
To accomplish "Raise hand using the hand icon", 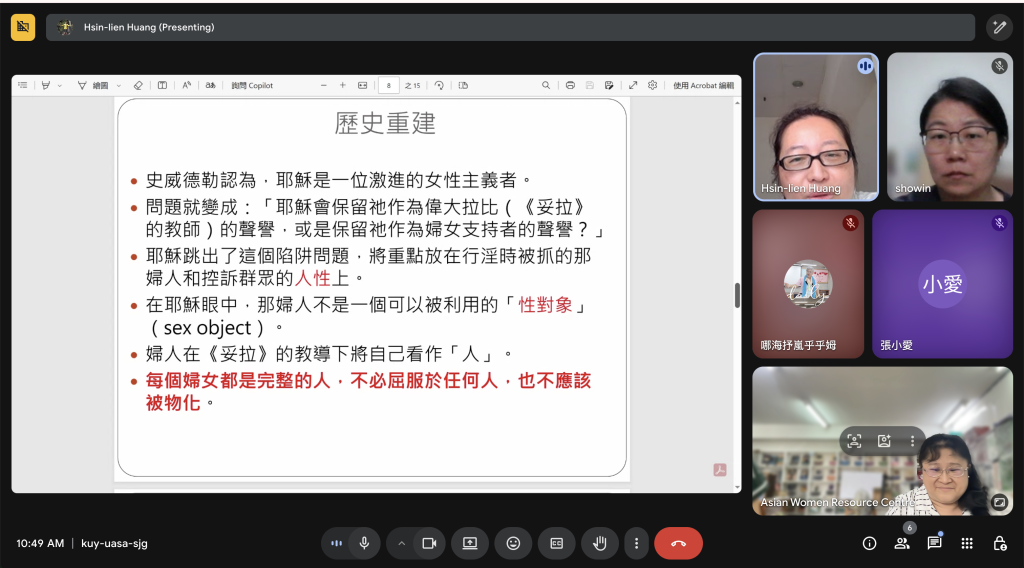I will (600, 543).
